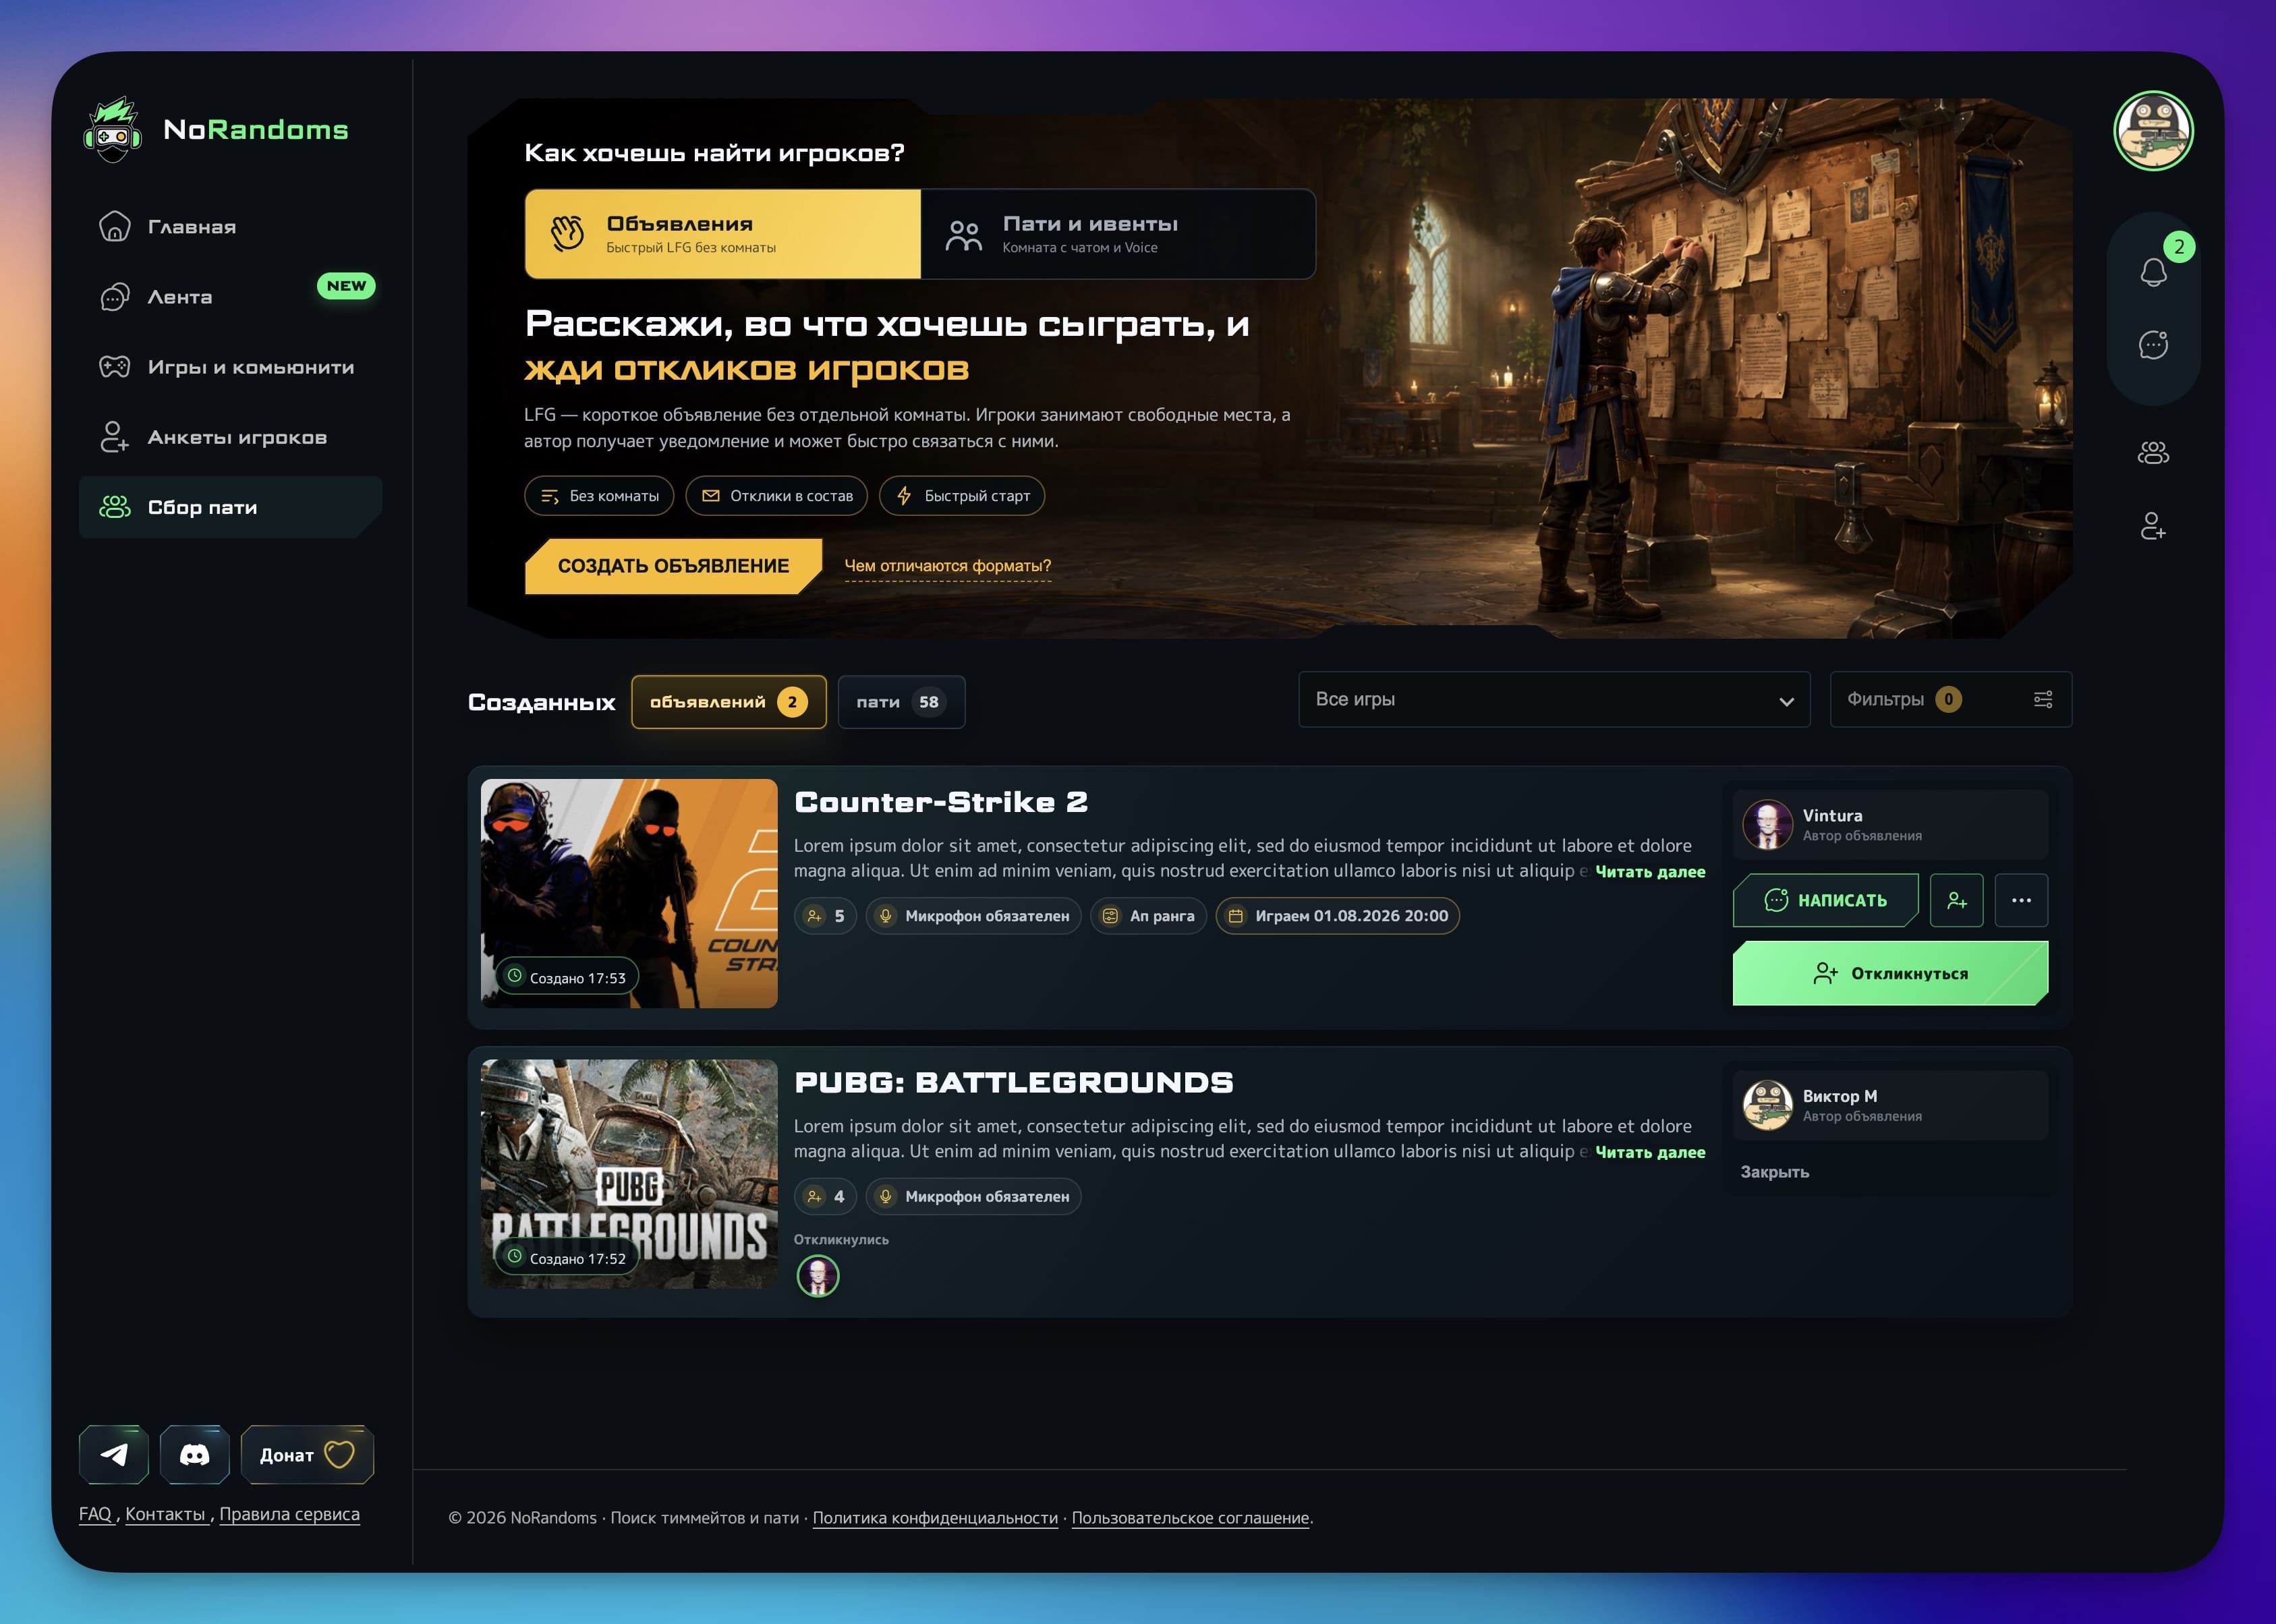
Task: Open the user profile avatar
Action: click(x=2153, y=131)
